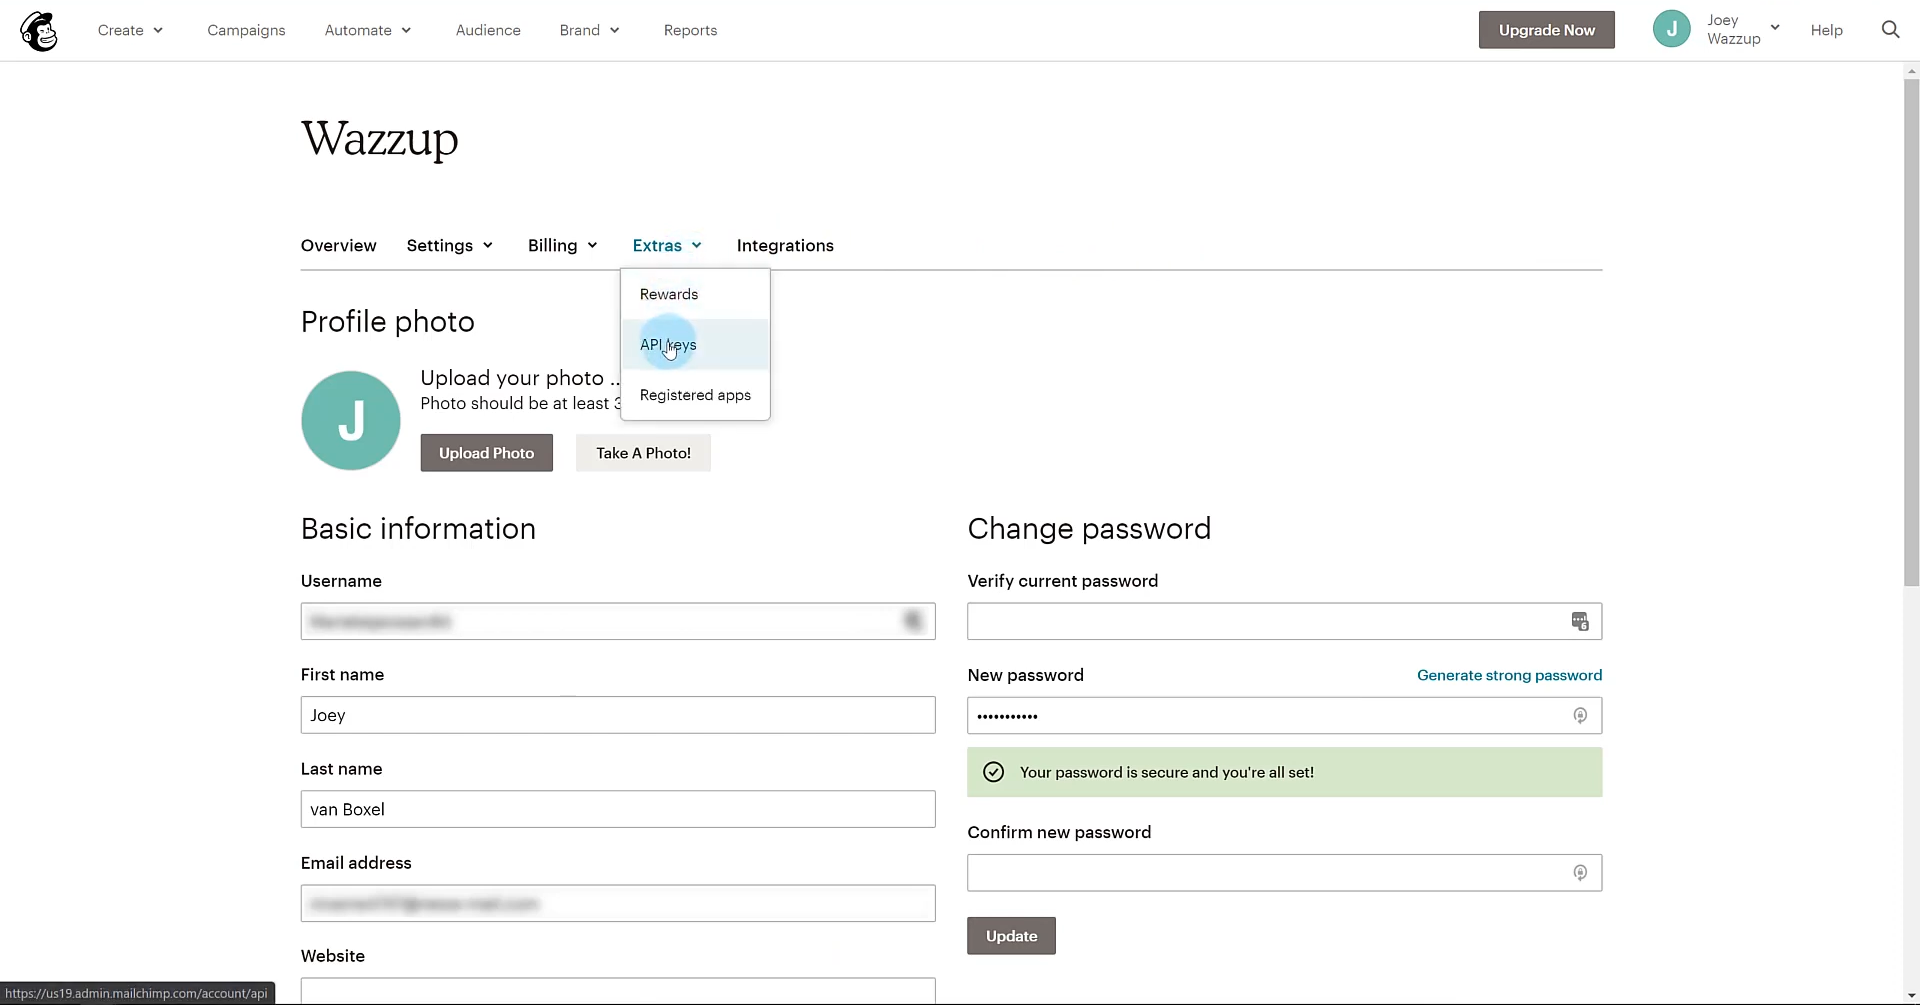
Task: Expand the Brand menu
Action: tap(590, 30)
